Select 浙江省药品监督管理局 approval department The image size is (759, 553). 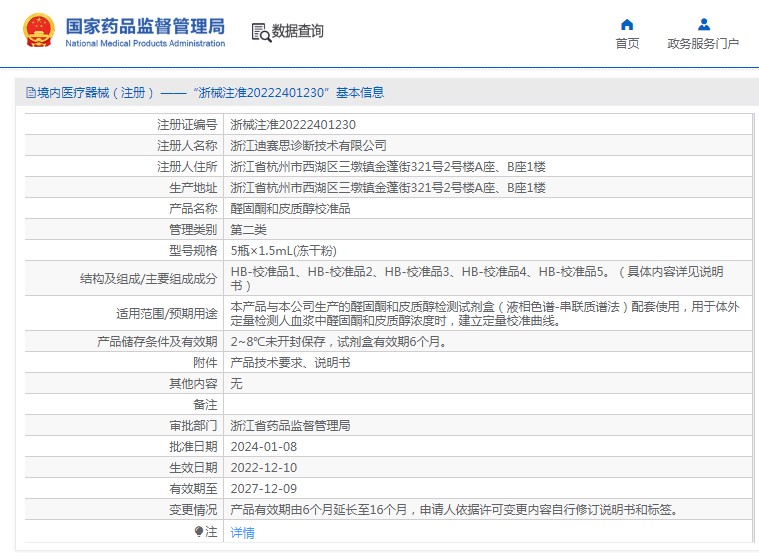click(290, 426)
